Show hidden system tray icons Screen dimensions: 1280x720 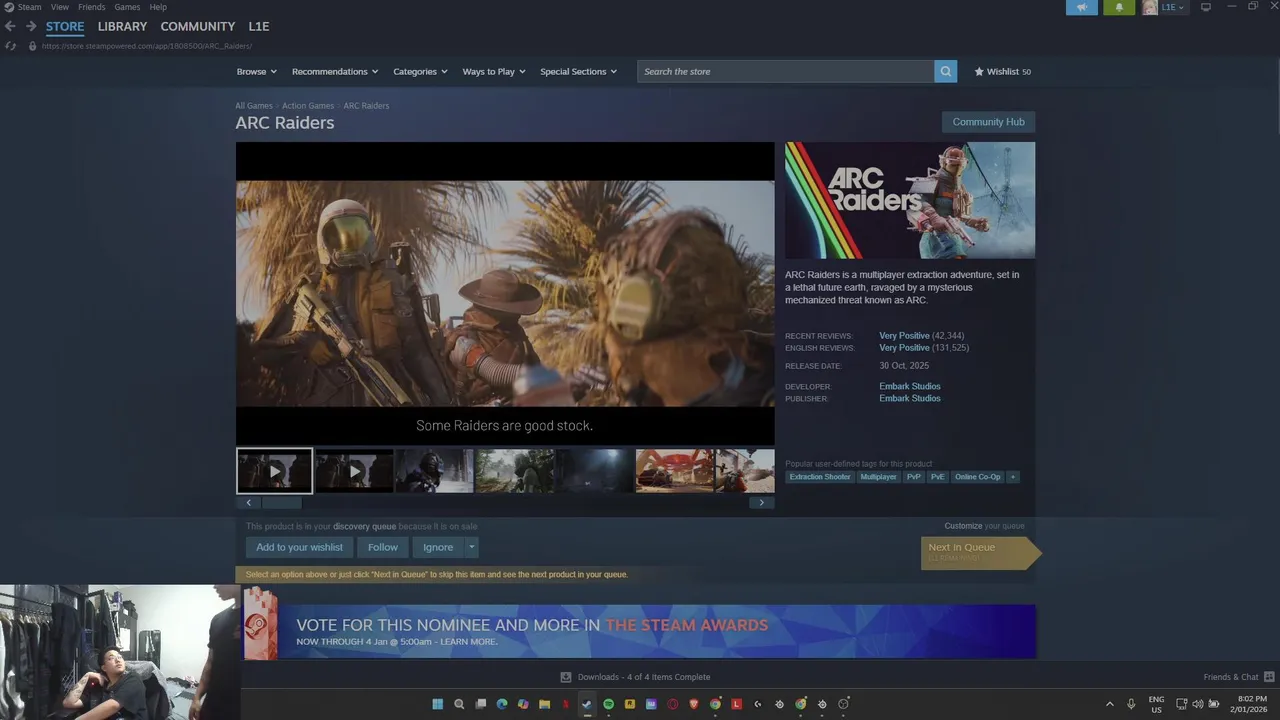click(1109, 704)
